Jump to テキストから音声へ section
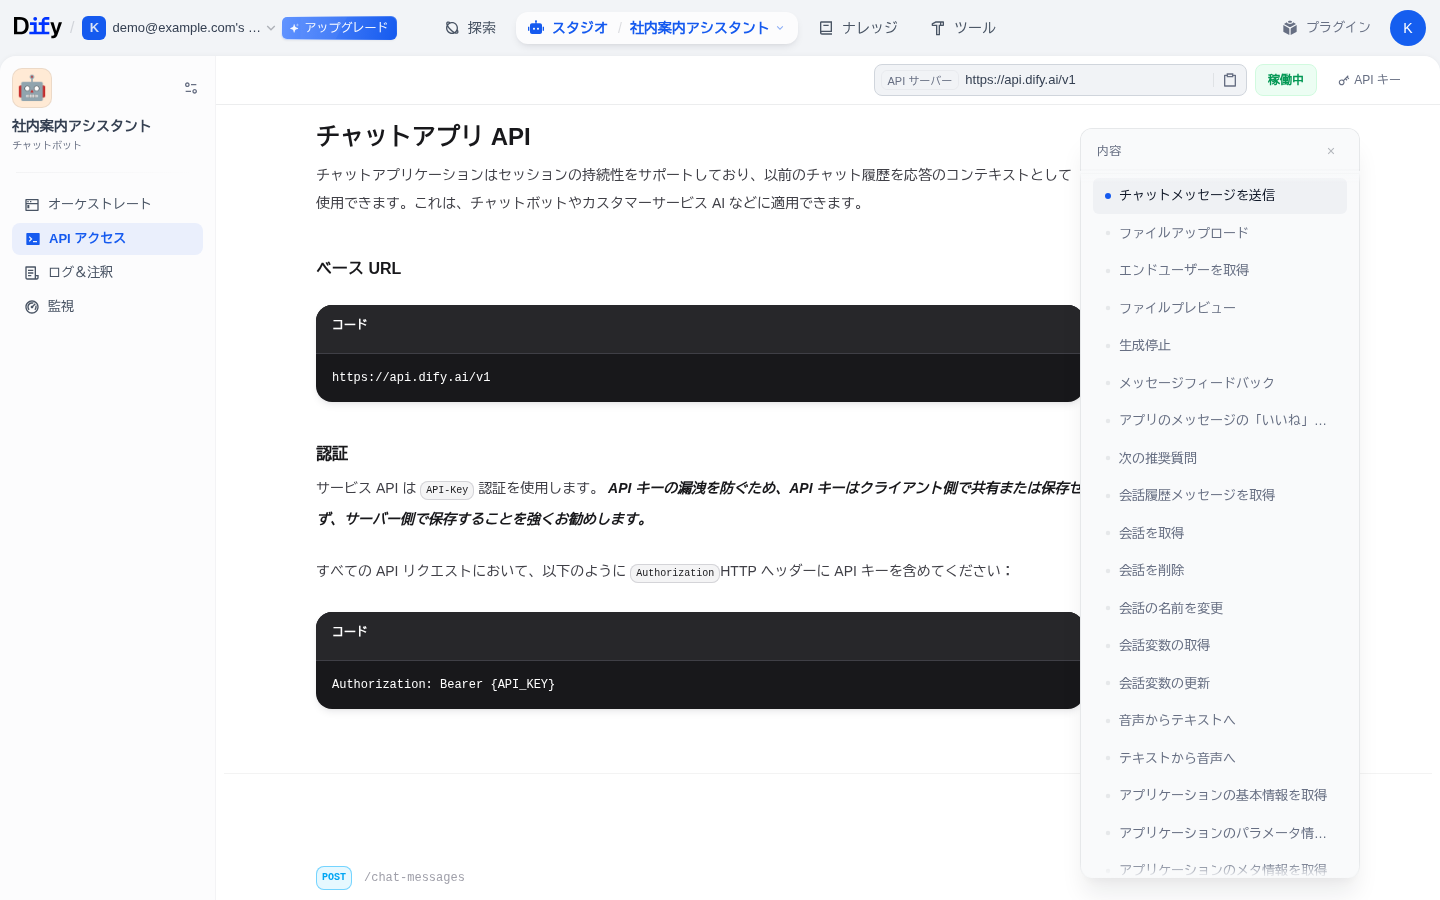Image resolution: width=1440 pixels, height=900 pixels. pyautogui.click(x=1220, y=758)
